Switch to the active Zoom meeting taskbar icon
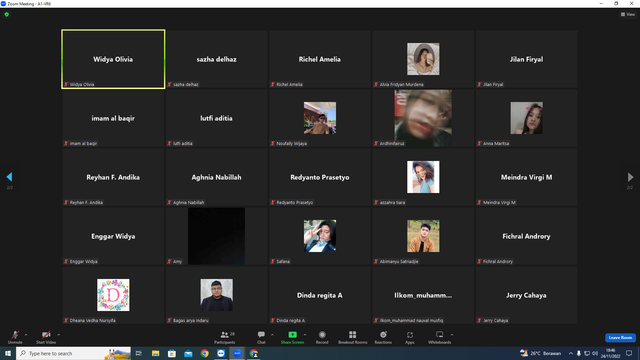The image size is (640, 360). [237, 353]
